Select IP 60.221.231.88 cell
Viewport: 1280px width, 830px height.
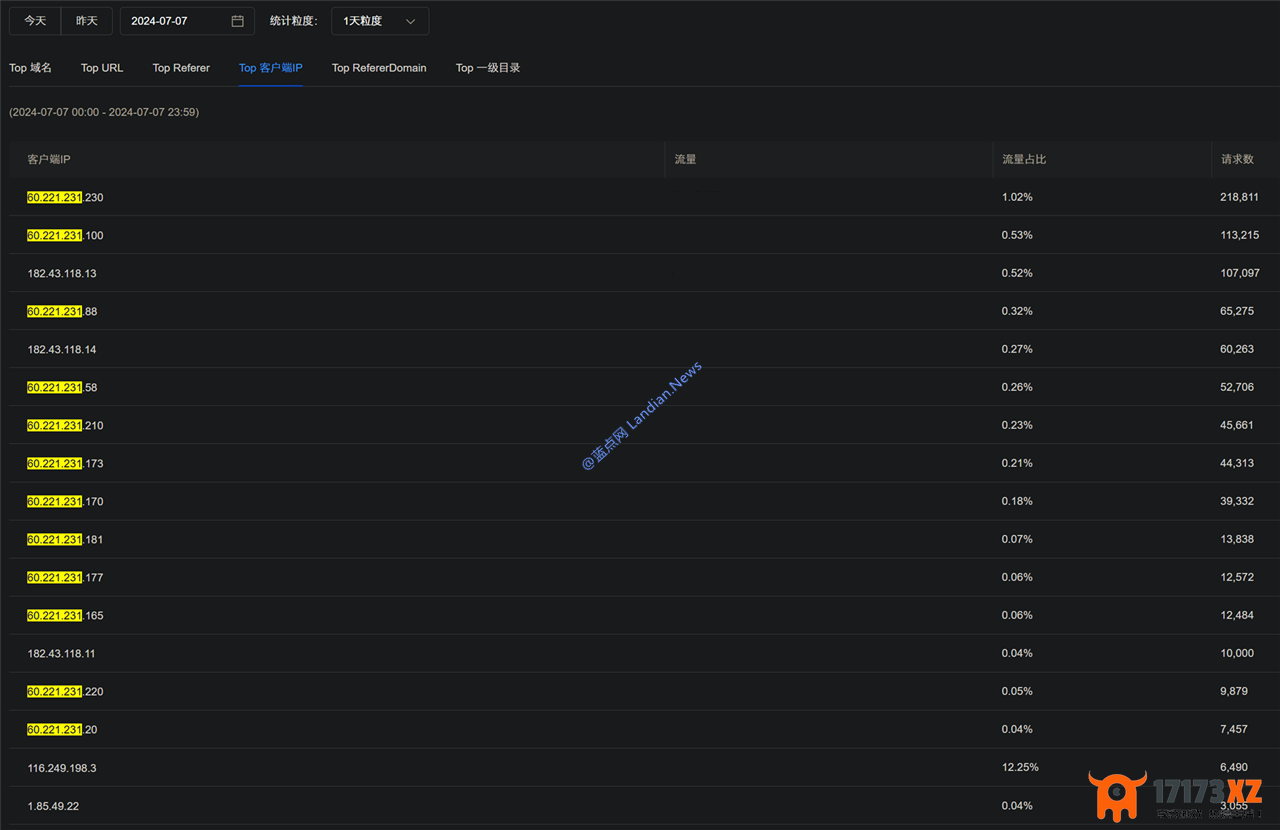coord(62,311)
